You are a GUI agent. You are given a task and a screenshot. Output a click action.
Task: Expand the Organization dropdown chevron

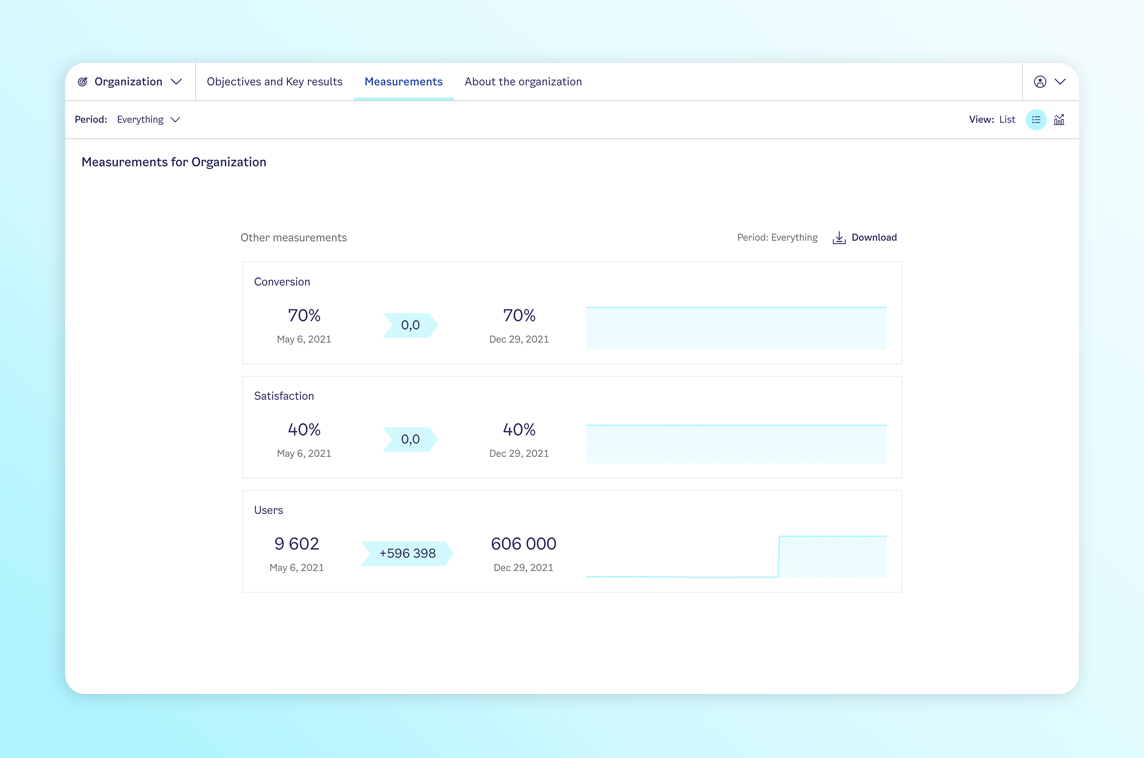pyautogui.click(x=176, y=82)
